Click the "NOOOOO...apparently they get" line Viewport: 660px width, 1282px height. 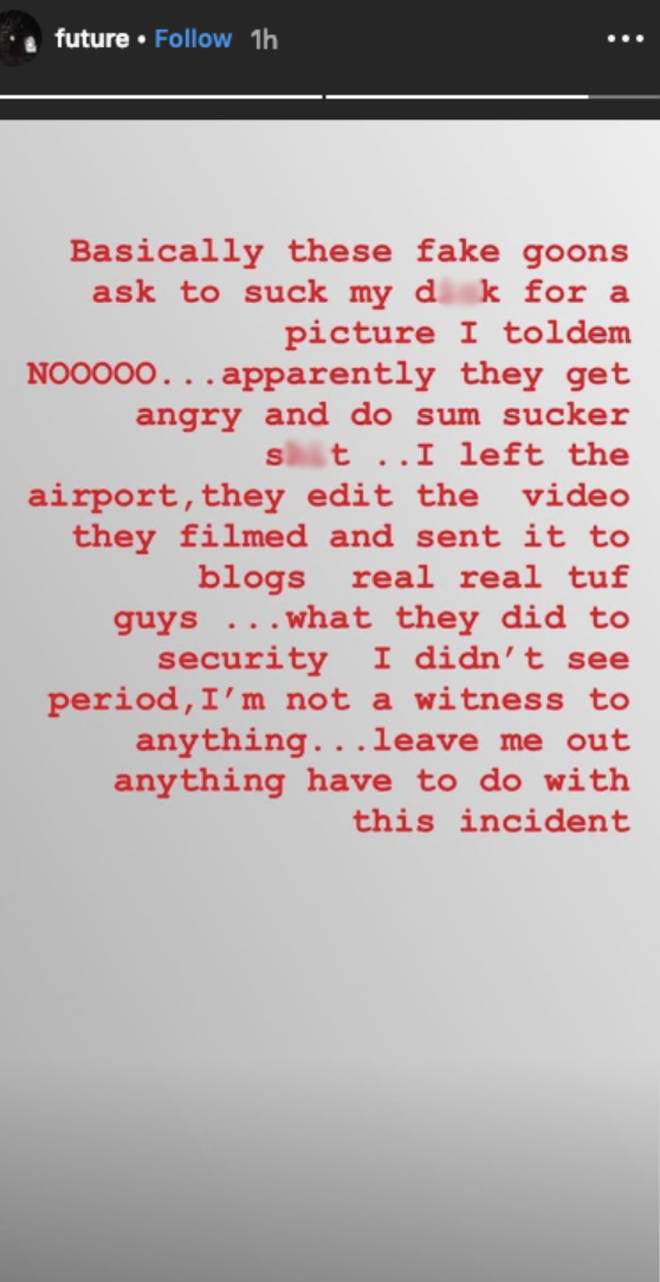click(328, 374)
